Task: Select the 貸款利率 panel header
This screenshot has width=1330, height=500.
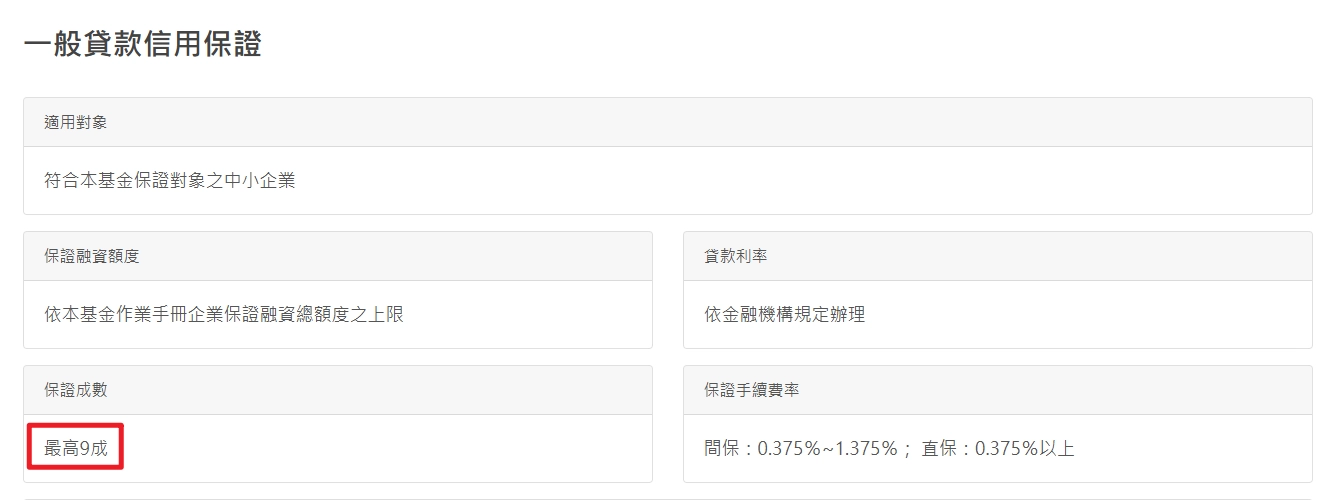Action: click(736, 256)
